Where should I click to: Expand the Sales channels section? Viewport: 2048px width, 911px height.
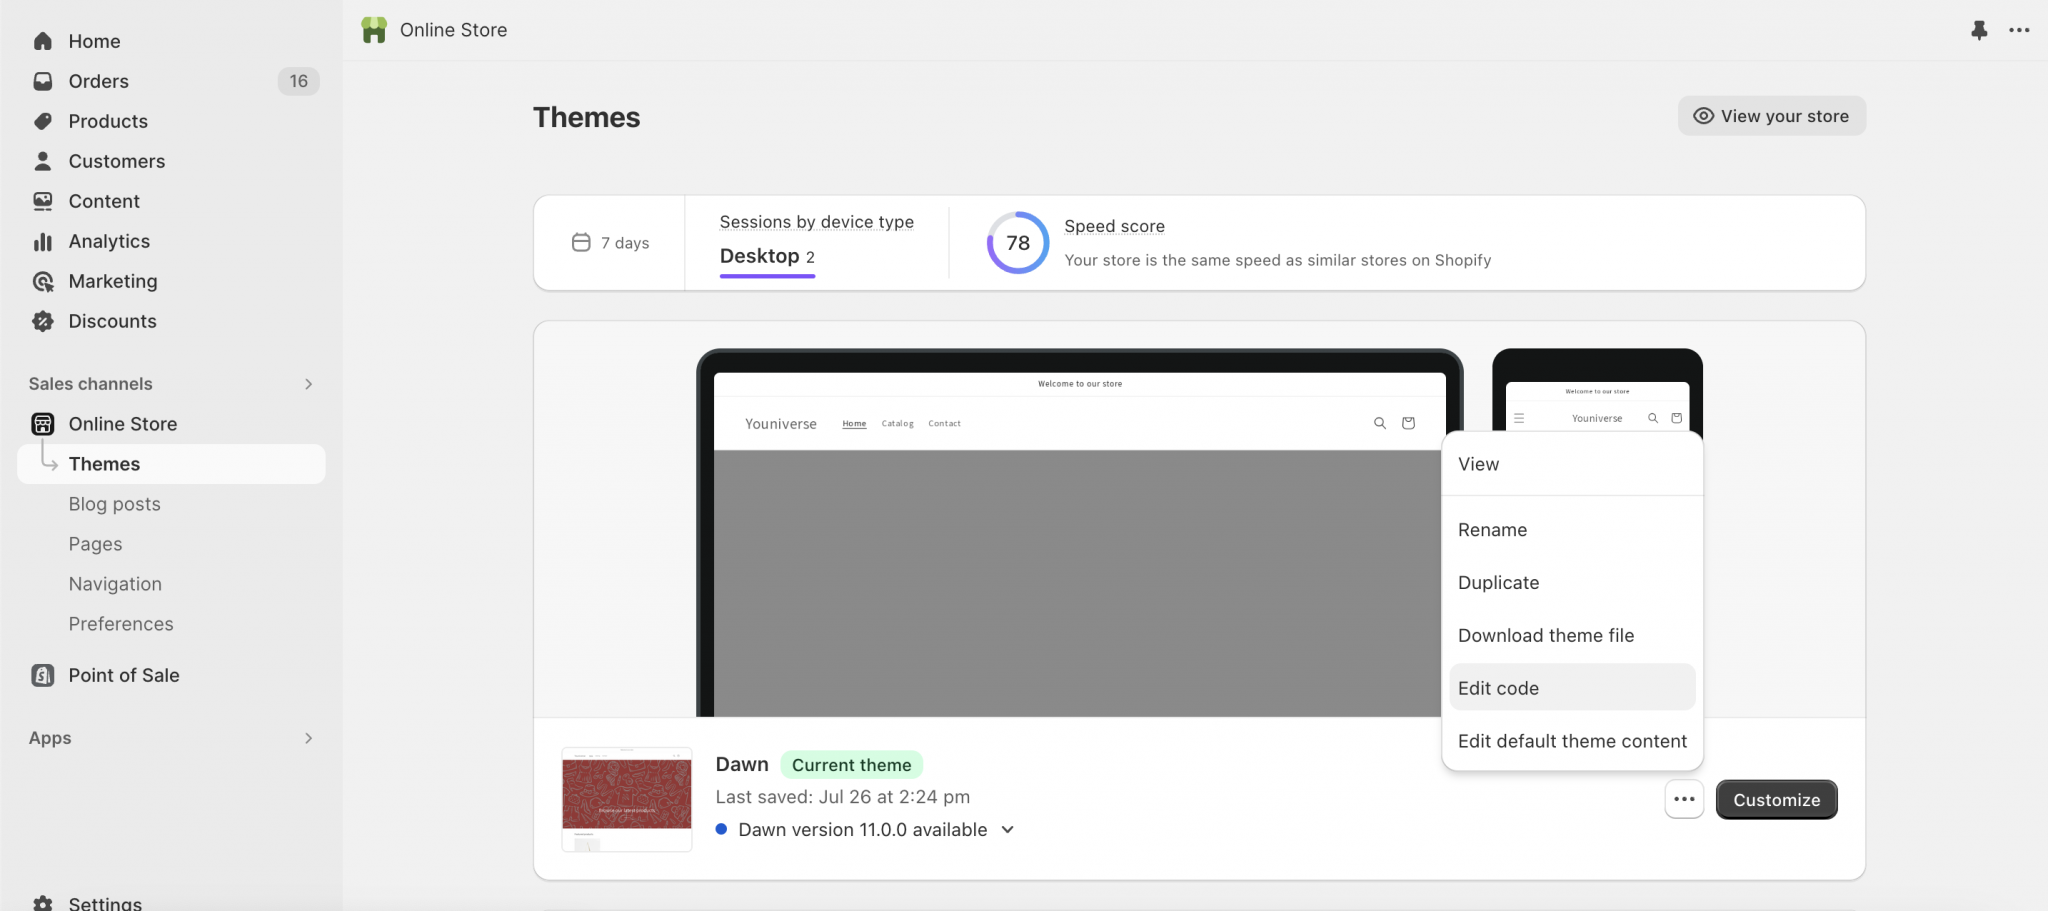pos(308,384)
